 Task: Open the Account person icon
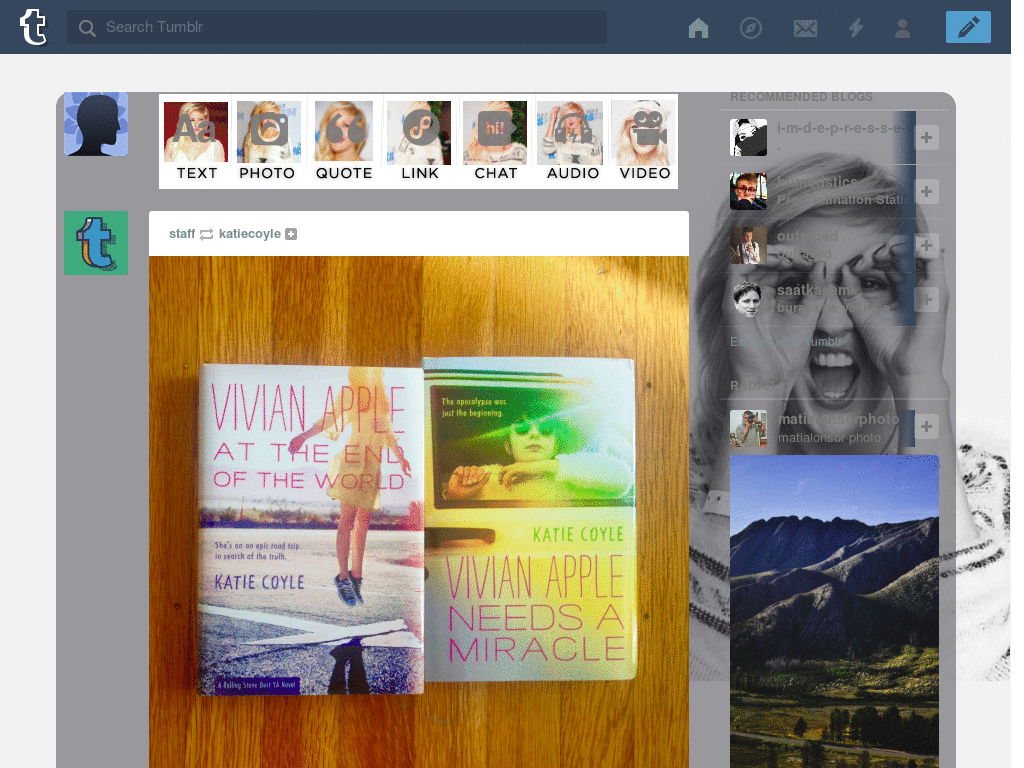click(x=903, y=28)
